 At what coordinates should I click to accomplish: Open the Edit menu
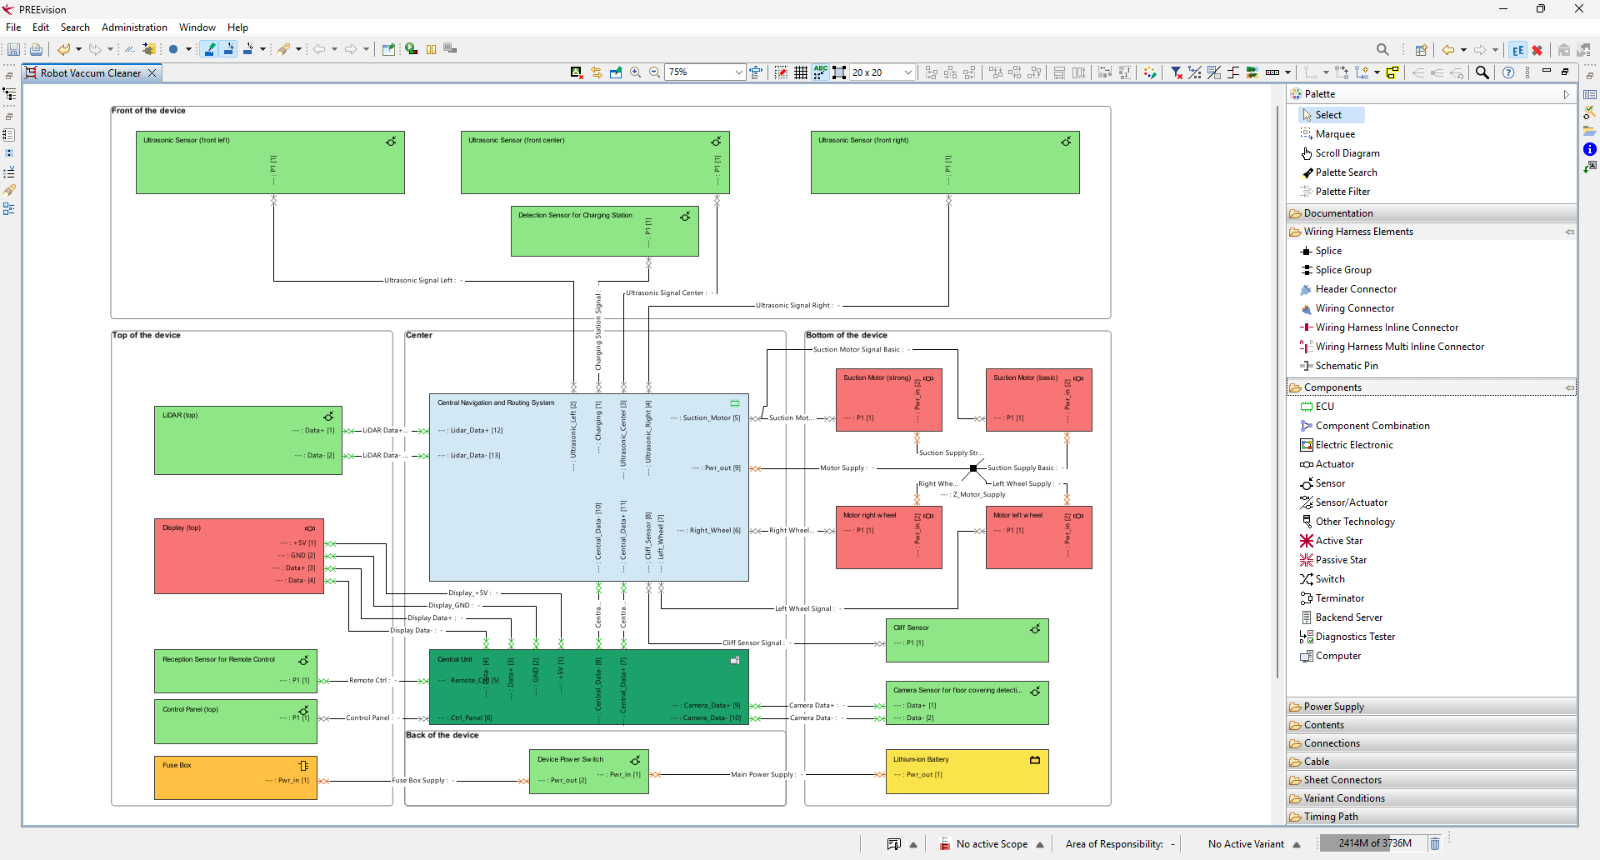(x=41, y=27)
